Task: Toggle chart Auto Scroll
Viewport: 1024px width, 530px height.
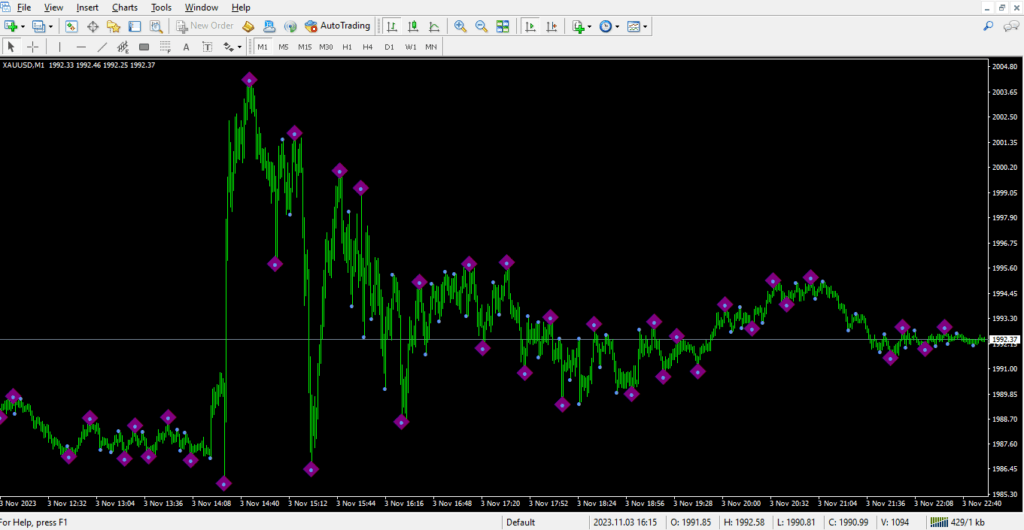Action: 530,26
